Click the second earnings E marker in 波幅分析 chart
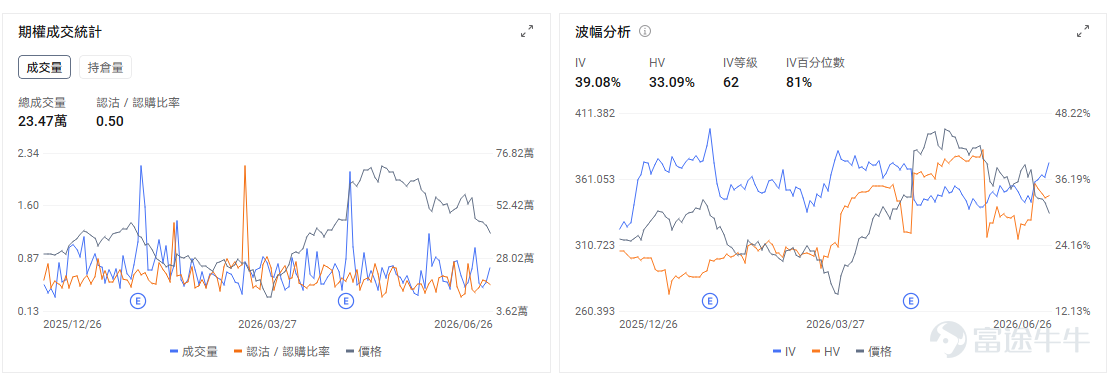 click(x=911, y=301)
